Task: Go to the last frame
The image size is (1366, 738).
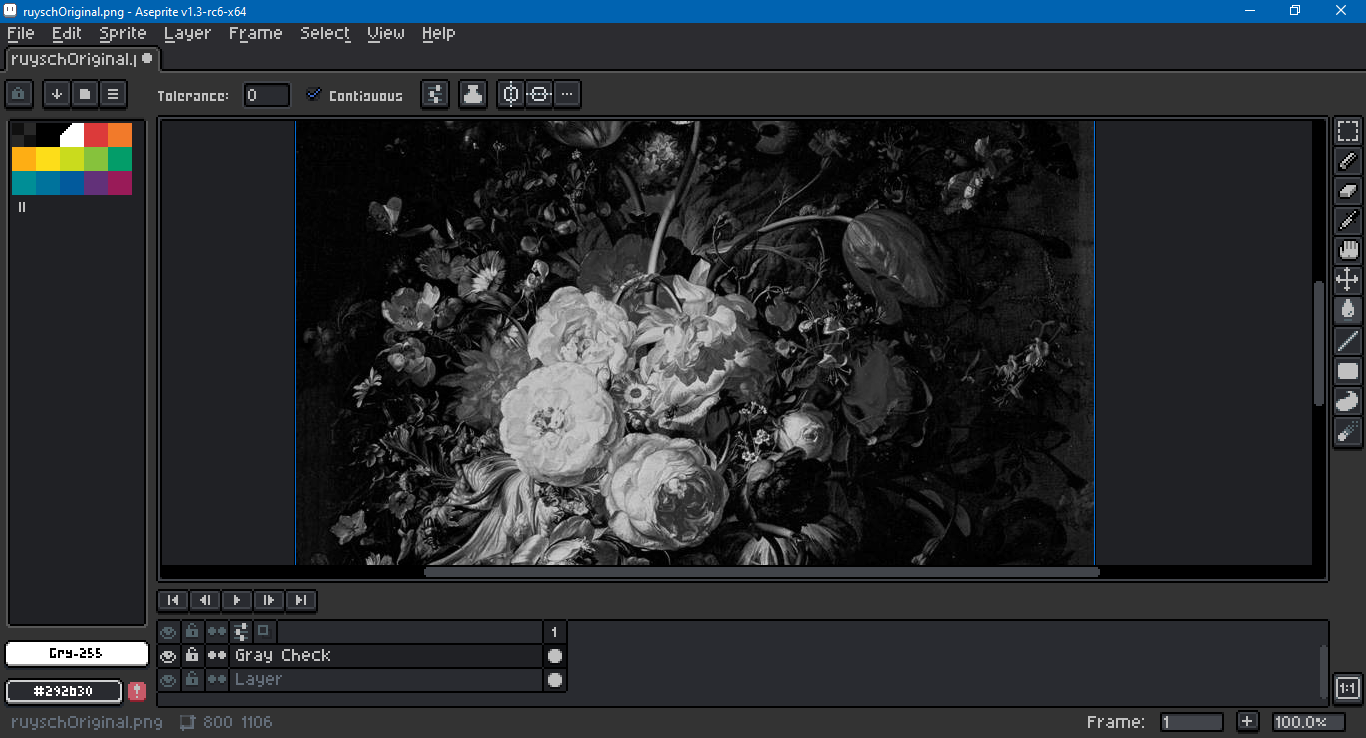Action: [x=301, y=600]
